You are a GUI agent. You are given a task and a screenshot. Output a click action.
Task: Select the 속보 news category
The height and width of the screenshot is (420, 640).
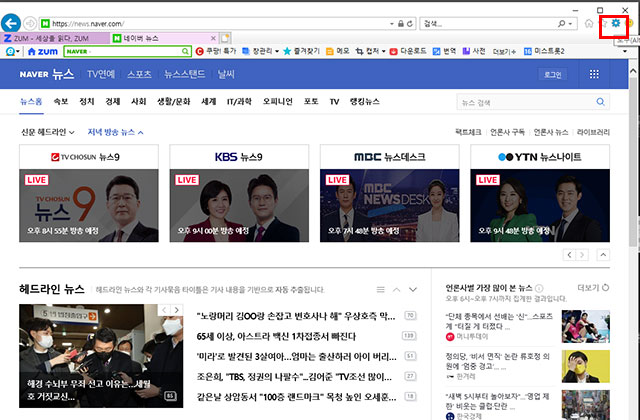pos(60,101)
